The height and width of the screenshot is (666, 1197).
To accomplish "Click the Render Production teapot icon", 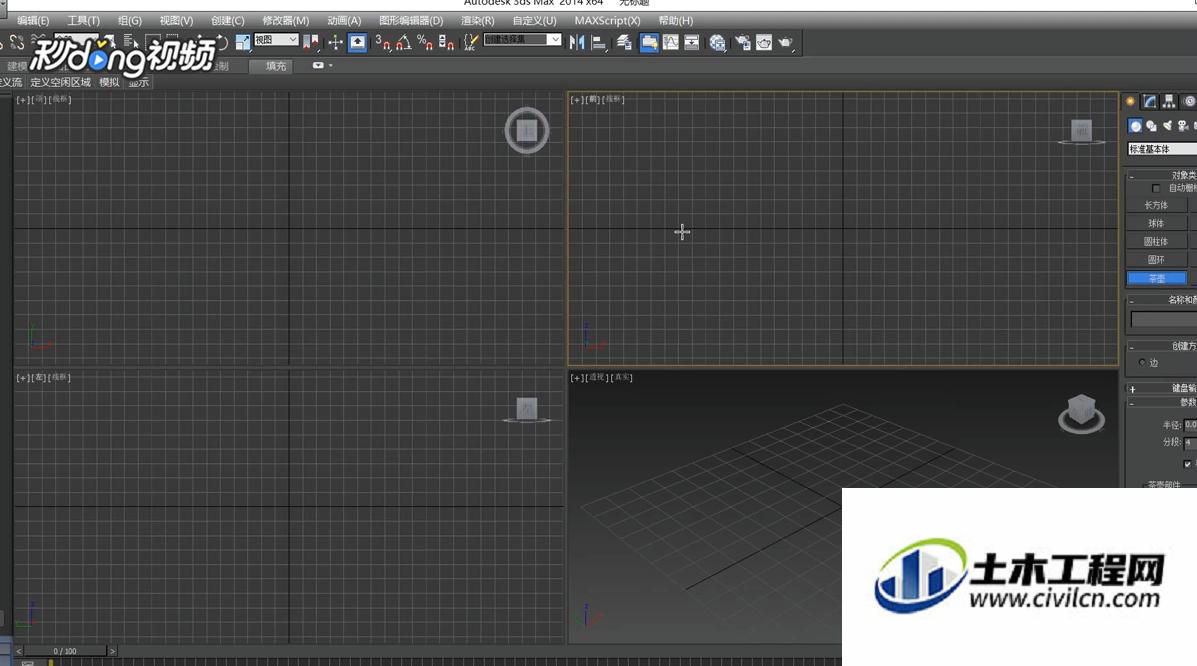I will 786,43.
